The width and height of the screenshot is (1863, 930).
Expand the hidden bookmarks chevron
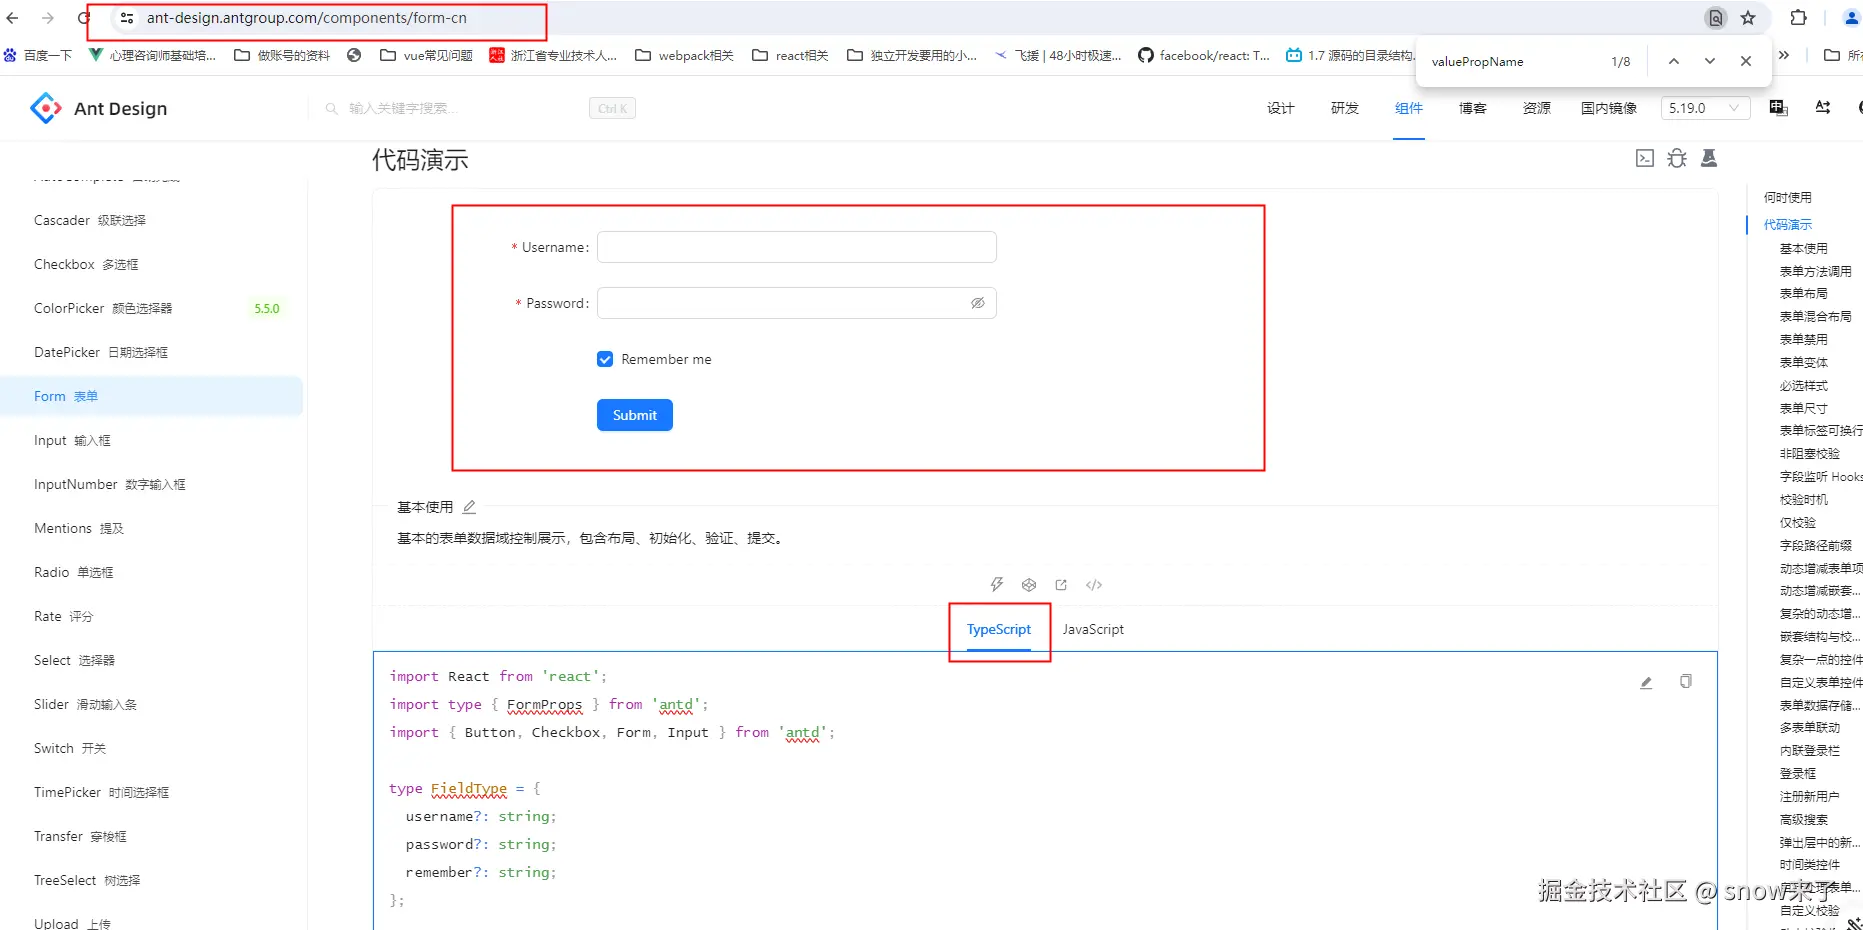coord(1784,55)
